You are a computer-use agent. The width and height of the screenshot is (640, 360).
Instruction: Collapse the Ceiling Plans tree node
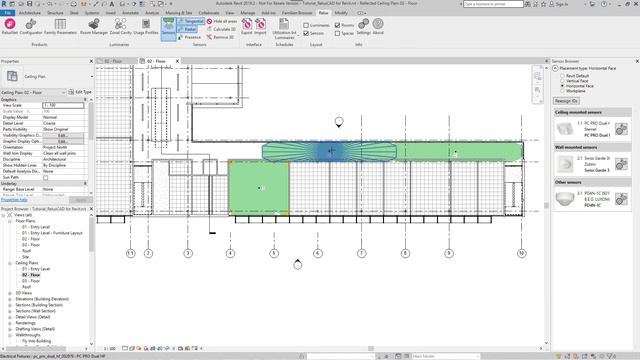coord(10,263)
